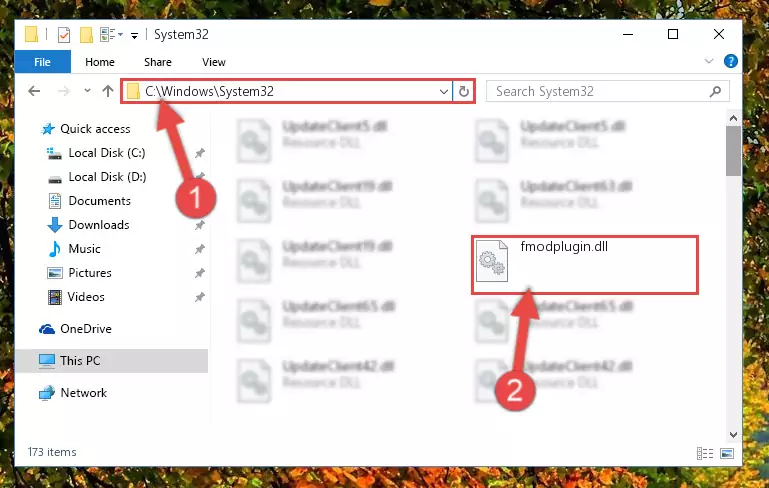Image resolution: width=769 pixels, height=488 pixels.
Task: Unpin Music using its pin icon
Action: (x=200, y=249)
